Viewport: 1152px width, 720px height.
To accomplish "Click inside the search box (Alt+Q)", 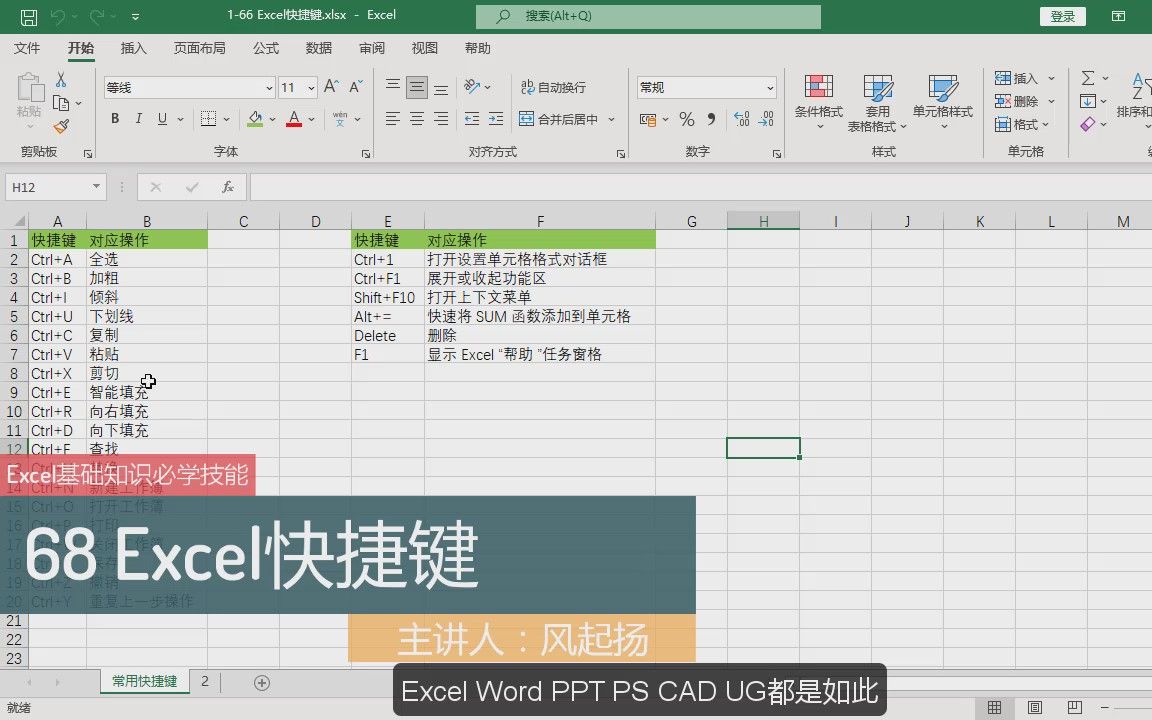I will pyautogui.click(x=648, y=16).
